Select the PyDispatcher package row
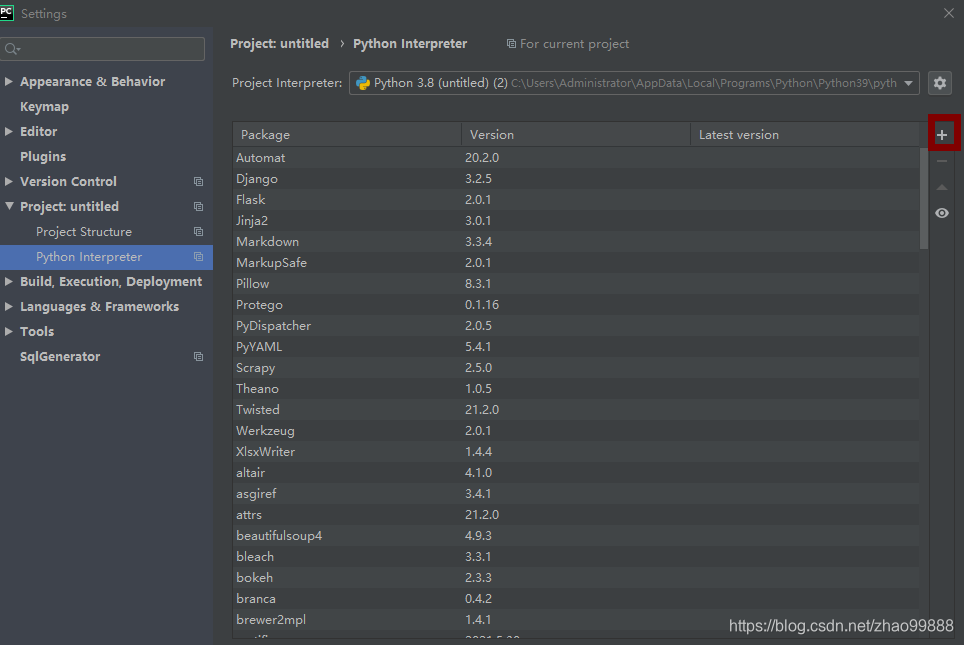 [576, 325]
